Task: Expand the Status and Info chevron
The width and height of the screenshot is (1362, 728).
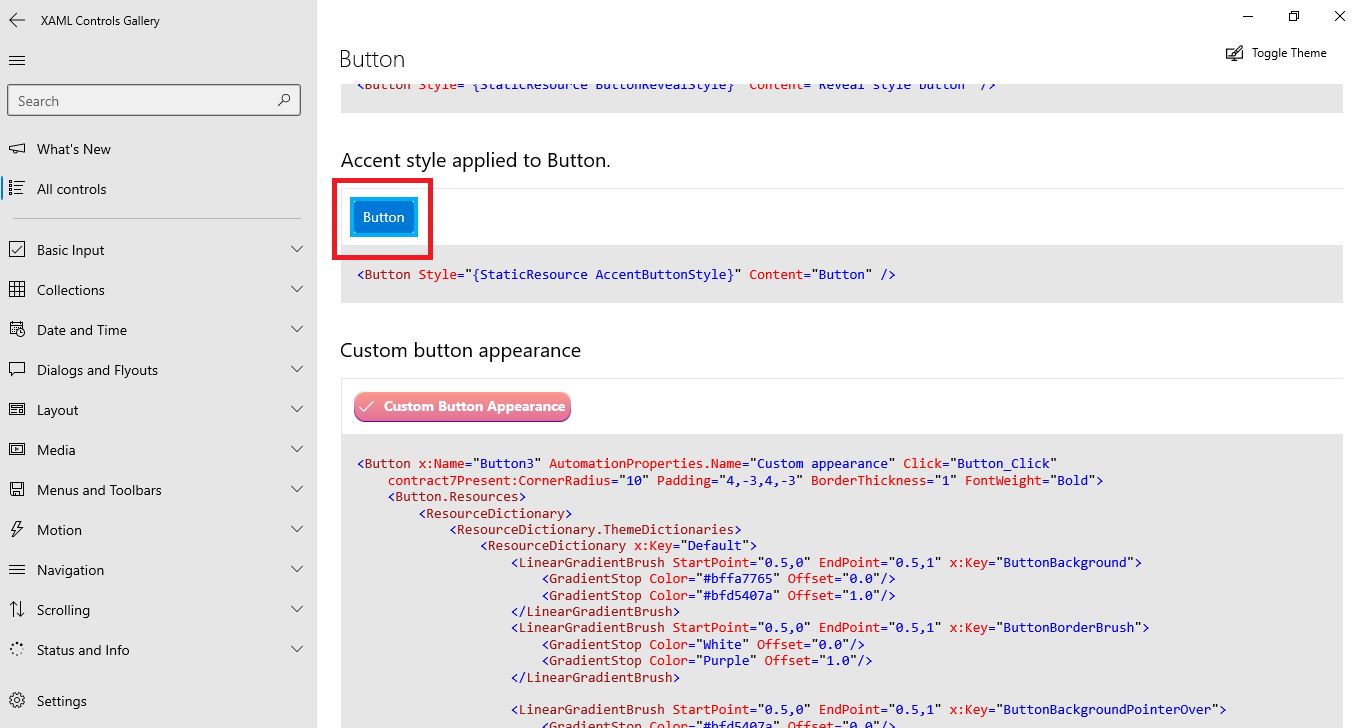Action: click(x=297, y=649)
